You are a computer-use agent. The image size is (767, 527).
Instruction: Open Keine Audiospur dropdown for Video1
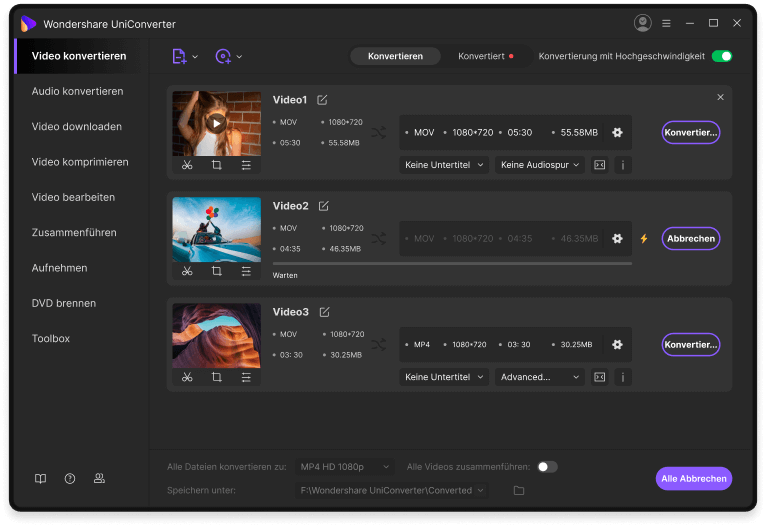(540, 165)
